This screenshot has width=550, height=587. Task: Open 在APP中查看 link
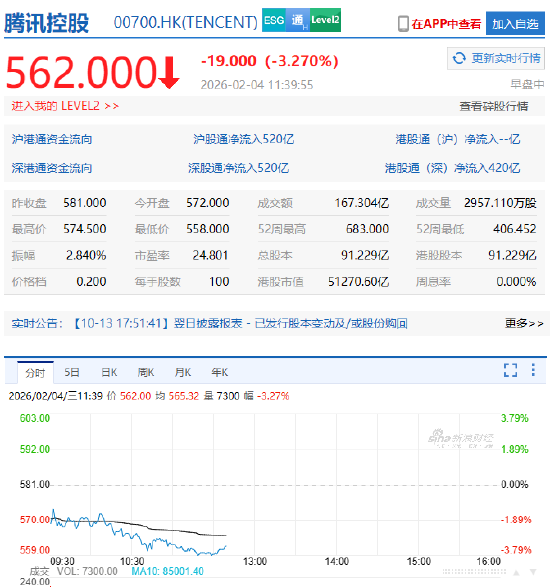[x=446, y=24]
